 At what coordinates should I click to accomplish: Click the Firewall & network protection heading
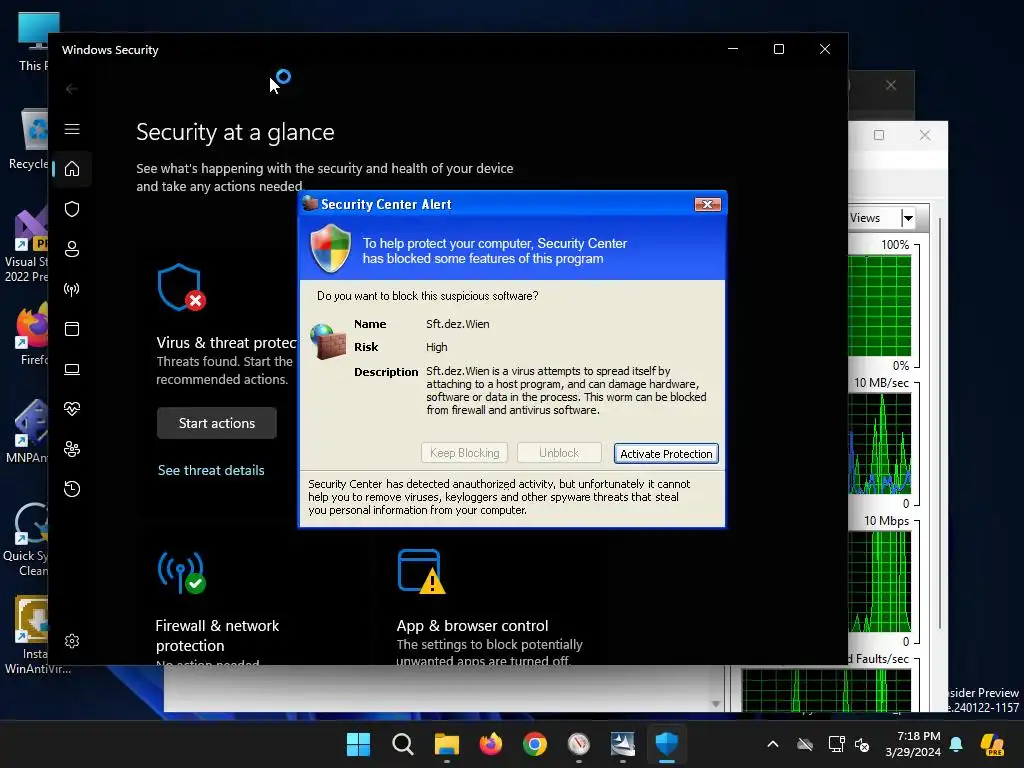pos(217,635)
